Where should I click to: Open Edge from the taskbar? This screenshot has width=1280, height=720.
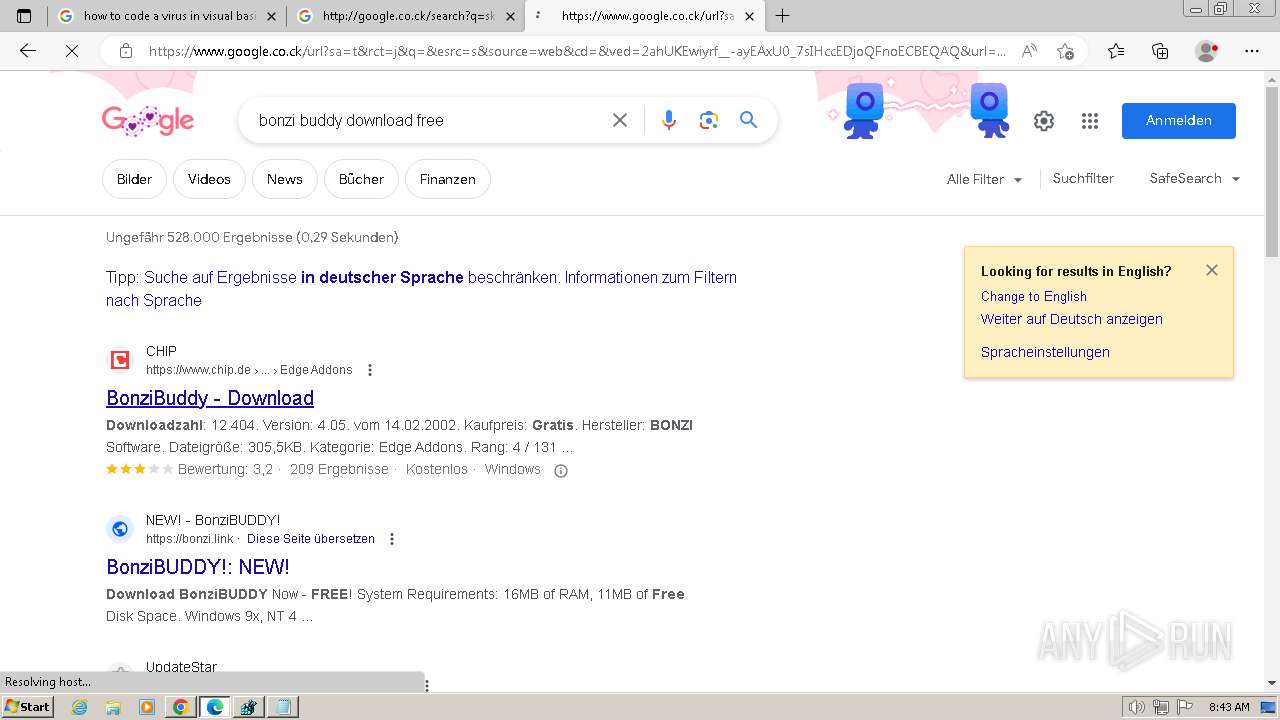(x=214, y=707)
